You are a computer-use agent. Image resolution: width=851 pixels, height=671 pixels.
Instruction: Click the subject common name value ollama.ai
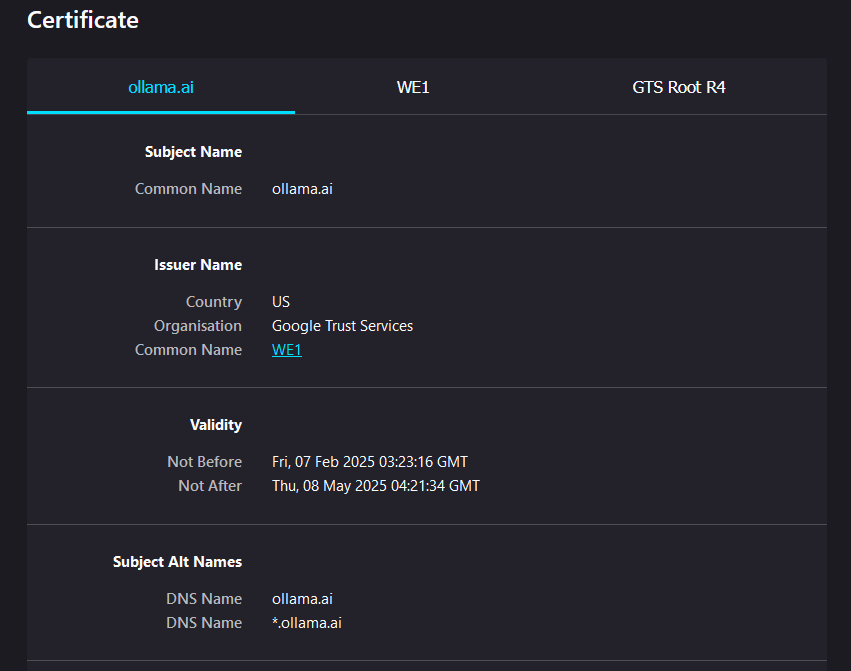pyautogui.click(x=302, y=189)
